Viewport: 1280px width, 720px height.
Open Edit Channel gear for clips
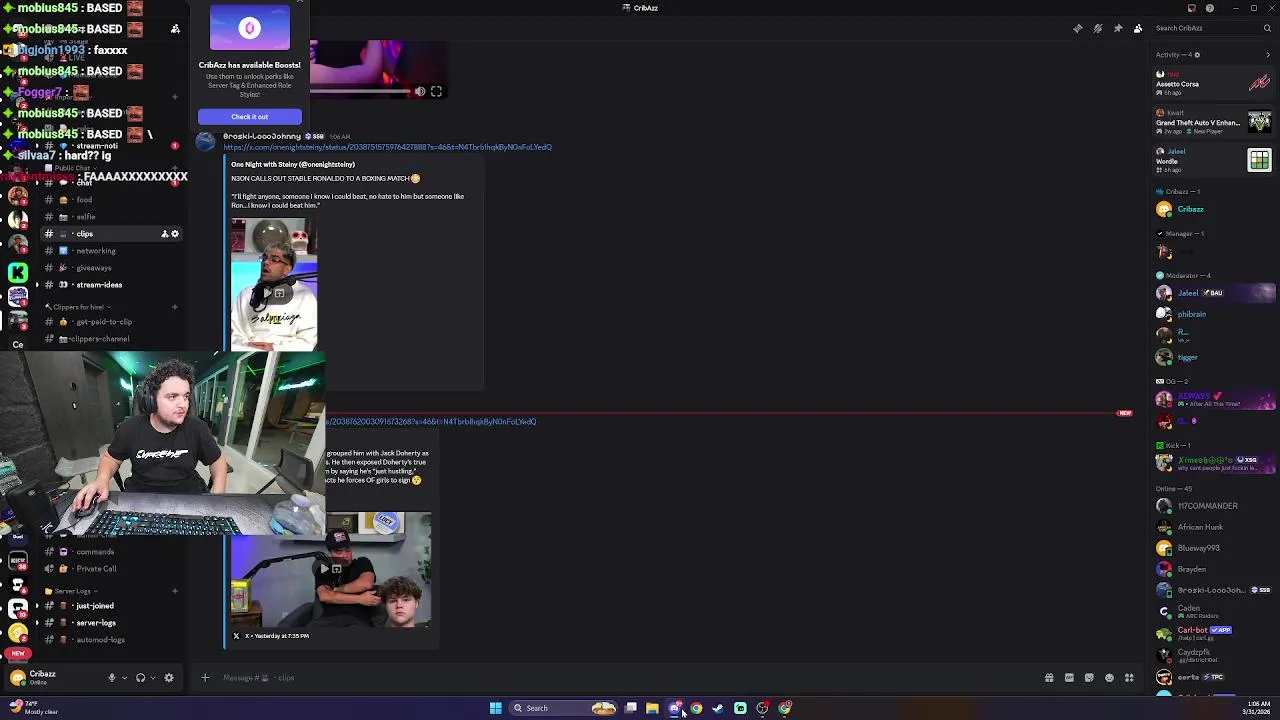pos(175,234)
